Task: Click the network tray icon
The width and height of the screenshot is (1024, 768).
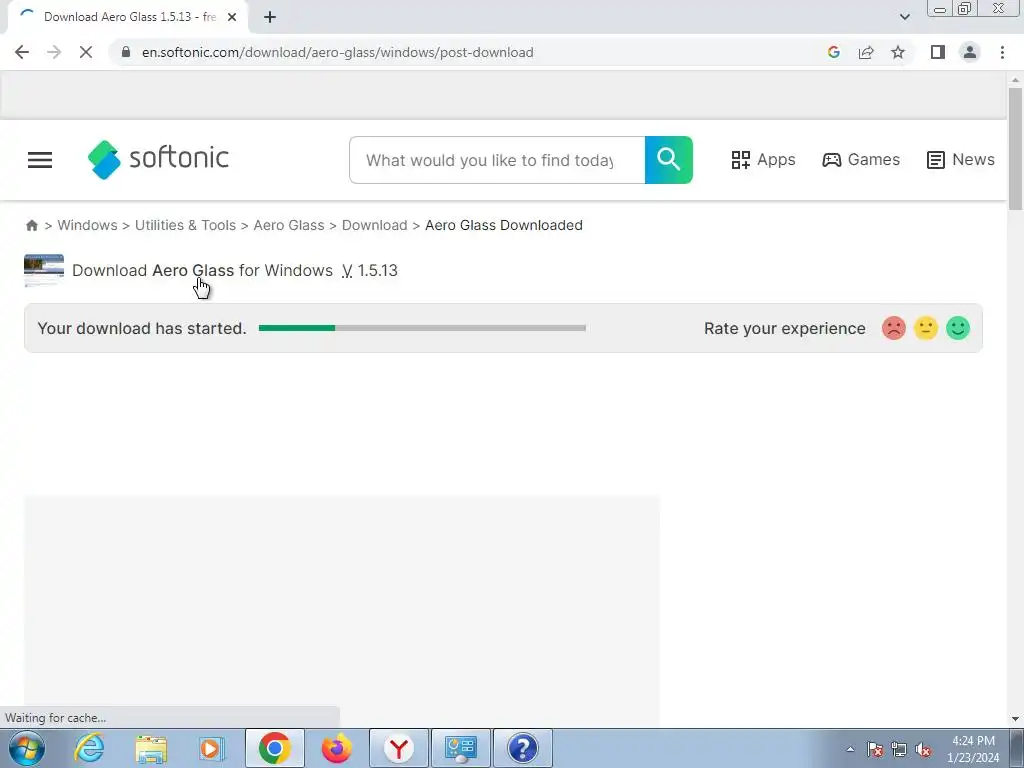Action: click(x=899, y=749)
